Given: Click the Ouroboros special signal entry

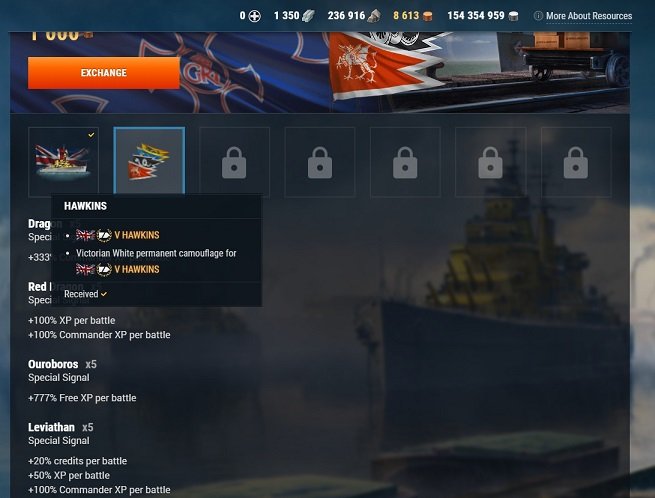Looking at the screenshot, I should coord(82,380).
